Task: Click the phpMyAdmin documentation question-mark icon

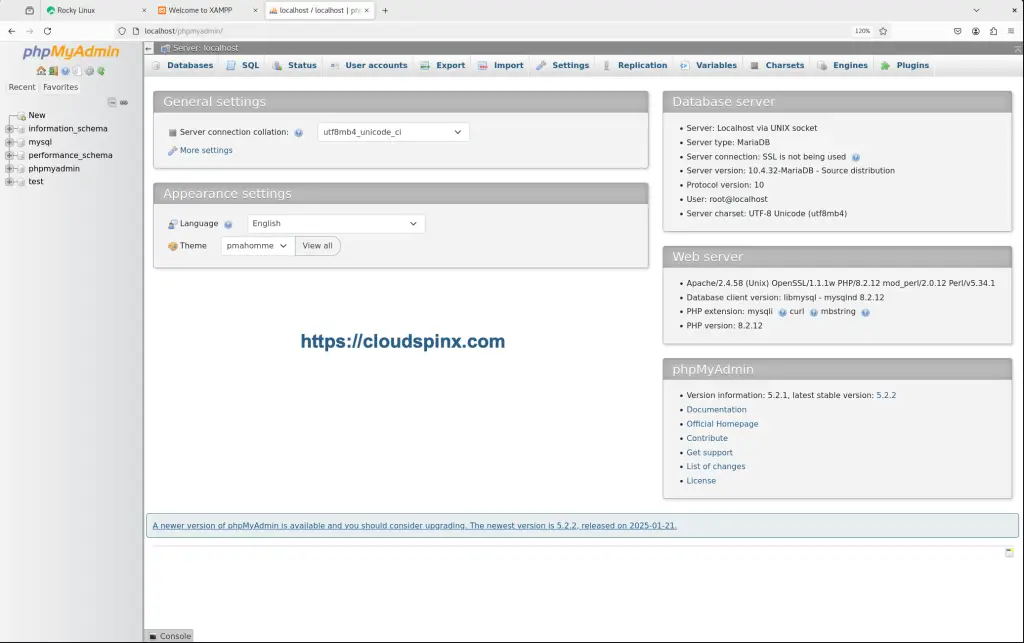Action: [64, 71]
